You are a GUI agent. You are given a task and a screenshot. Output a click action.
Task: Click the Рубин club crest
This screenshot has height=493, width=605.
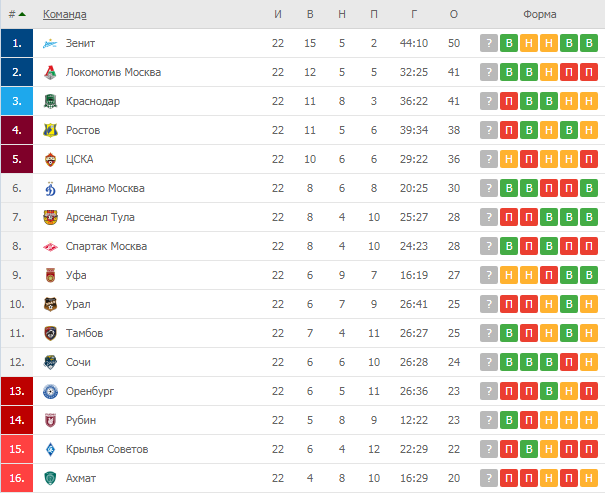pyautogui.click(x=50, y=420)
